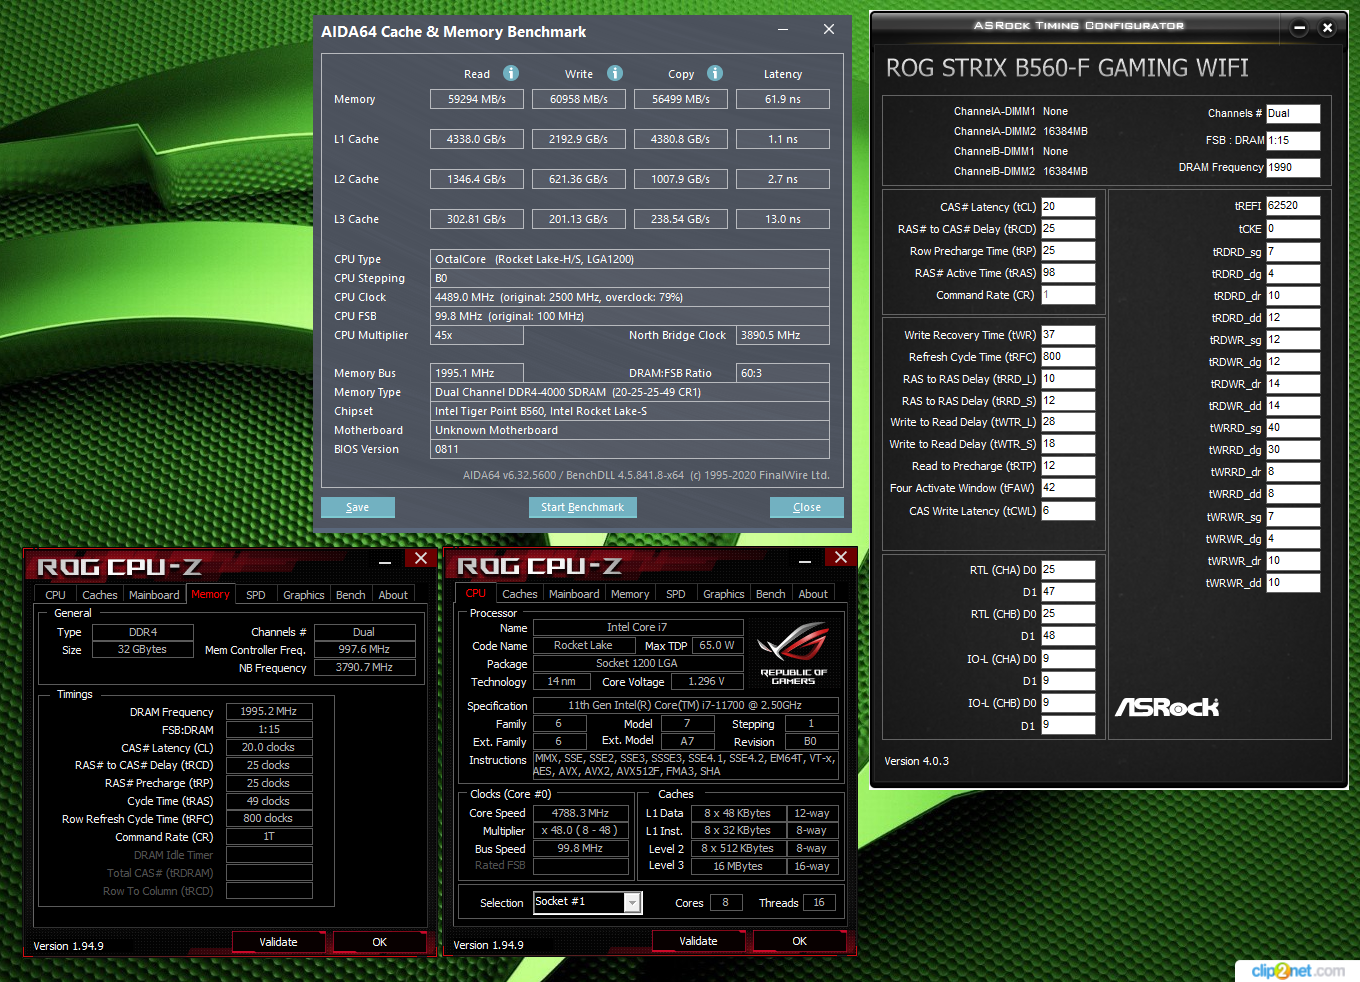The height and width of the screenshot is (982, 1360).
Task: Click the info icon beside the Write column
Action: [x=615, y=73]
